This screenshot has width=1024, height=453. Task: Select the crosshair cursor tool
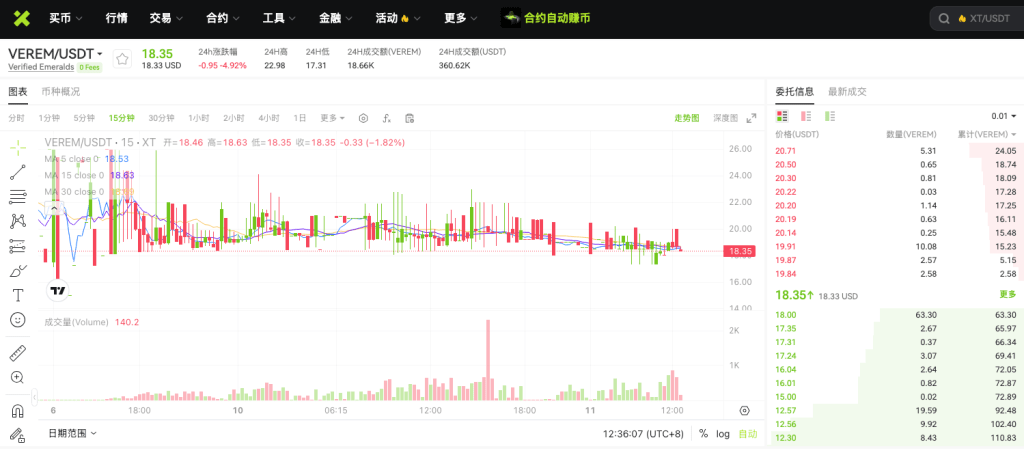coord(18,147)
